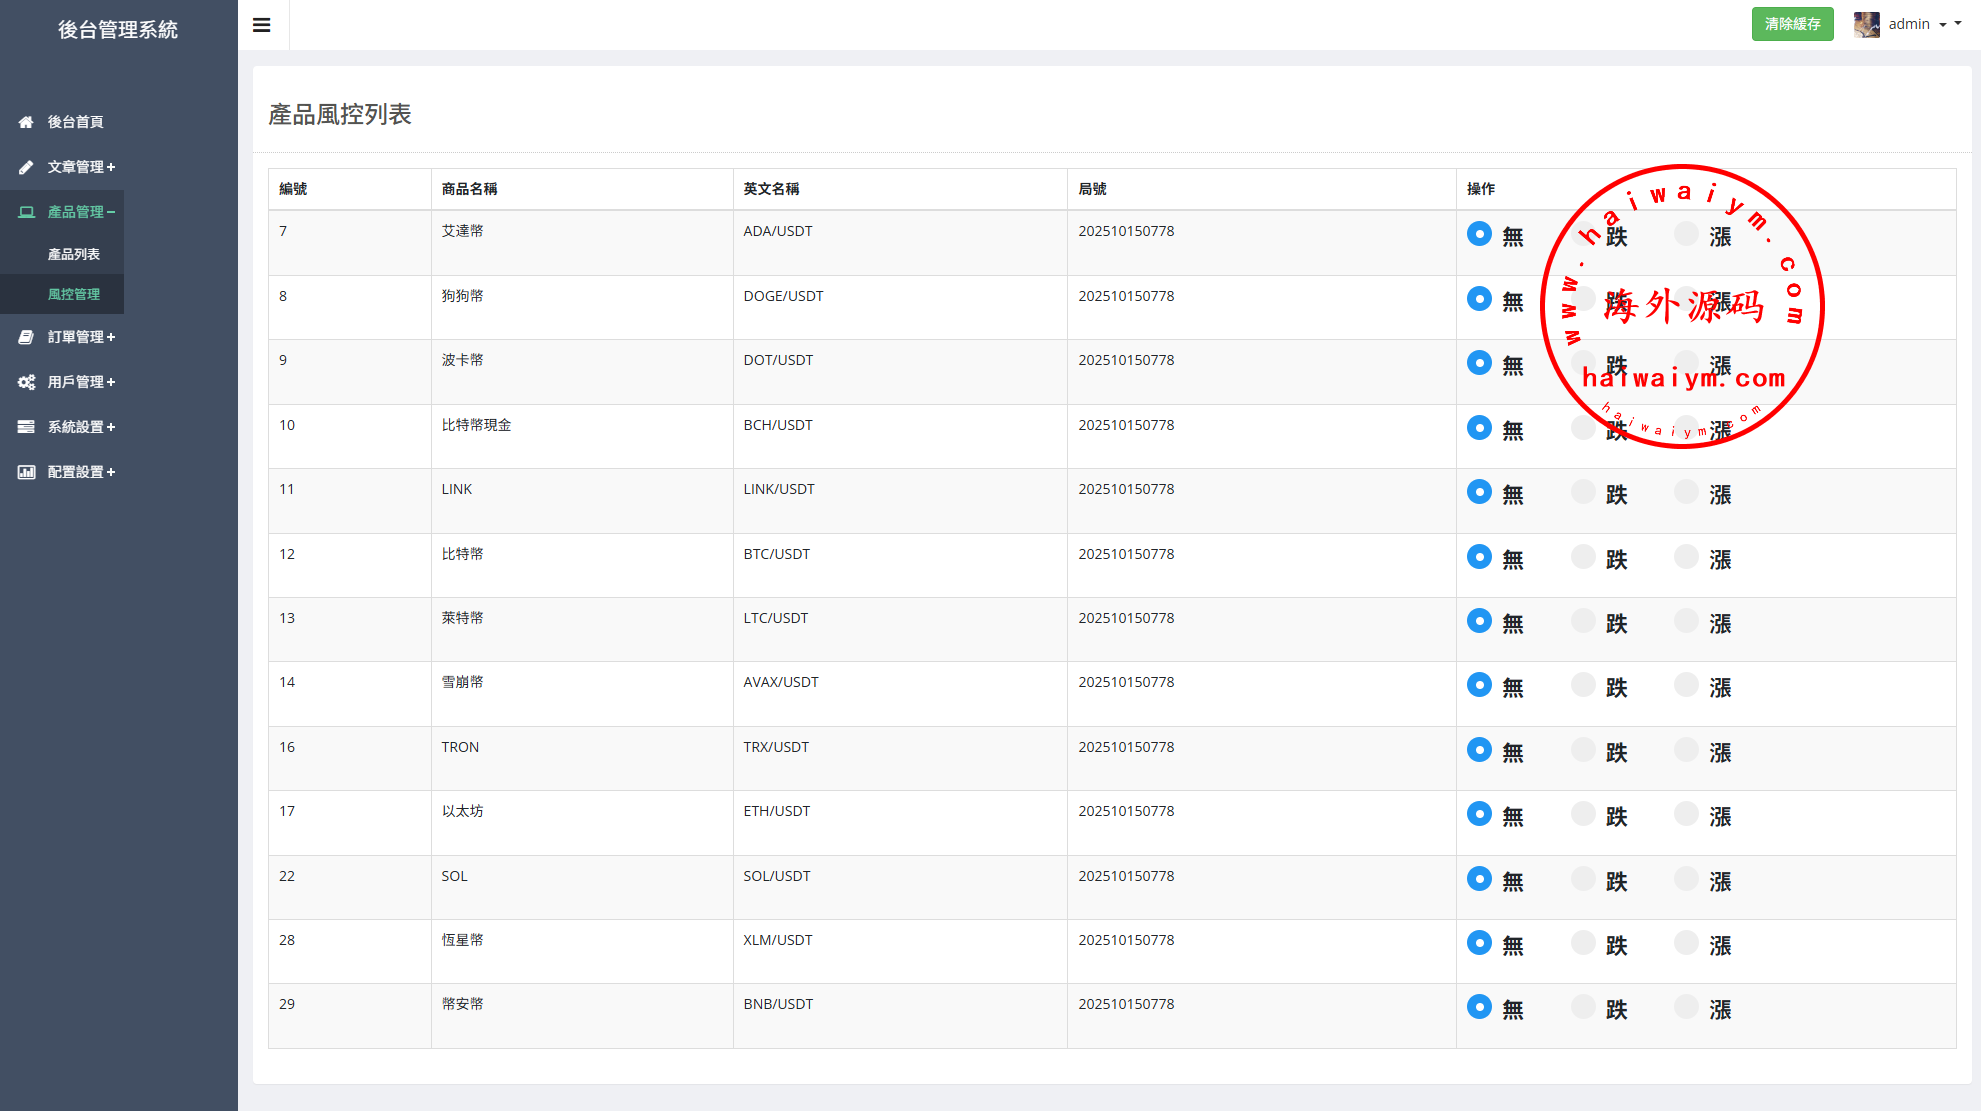The width and height of the screenshot is (1981, 1111).
Task: Click the pencil icon for 文章管理
Action: [26, 167]
